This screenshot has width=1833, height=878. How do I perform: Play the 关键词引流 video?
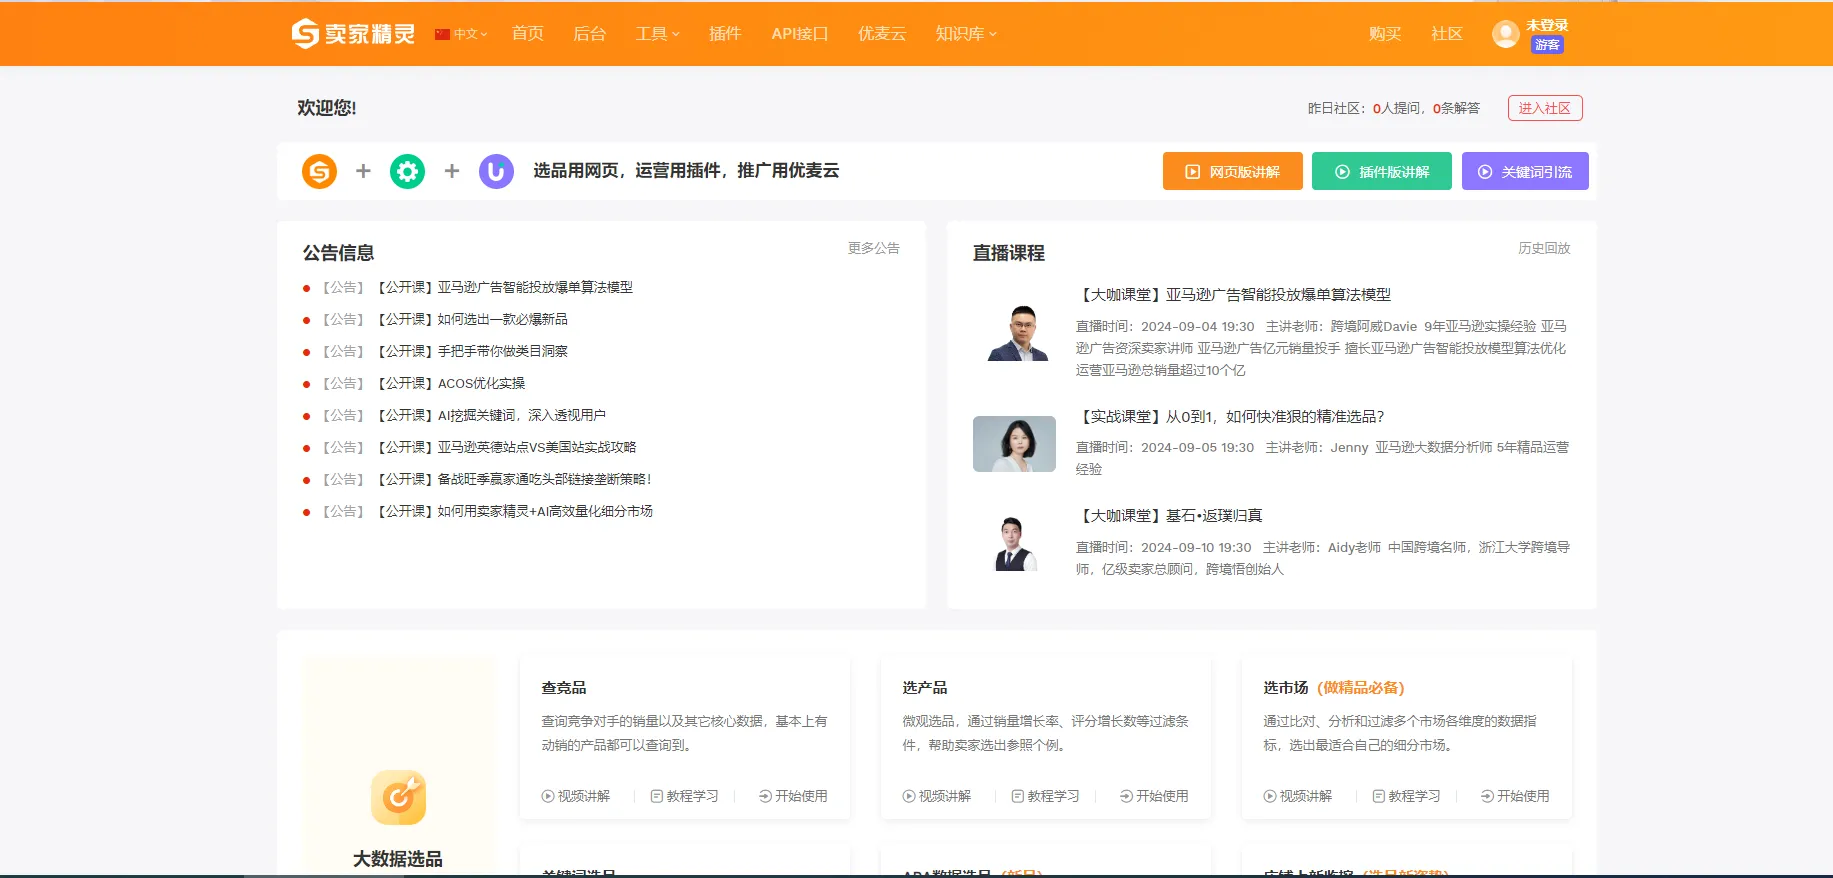pyautogui.click(x=1525, y=171)
